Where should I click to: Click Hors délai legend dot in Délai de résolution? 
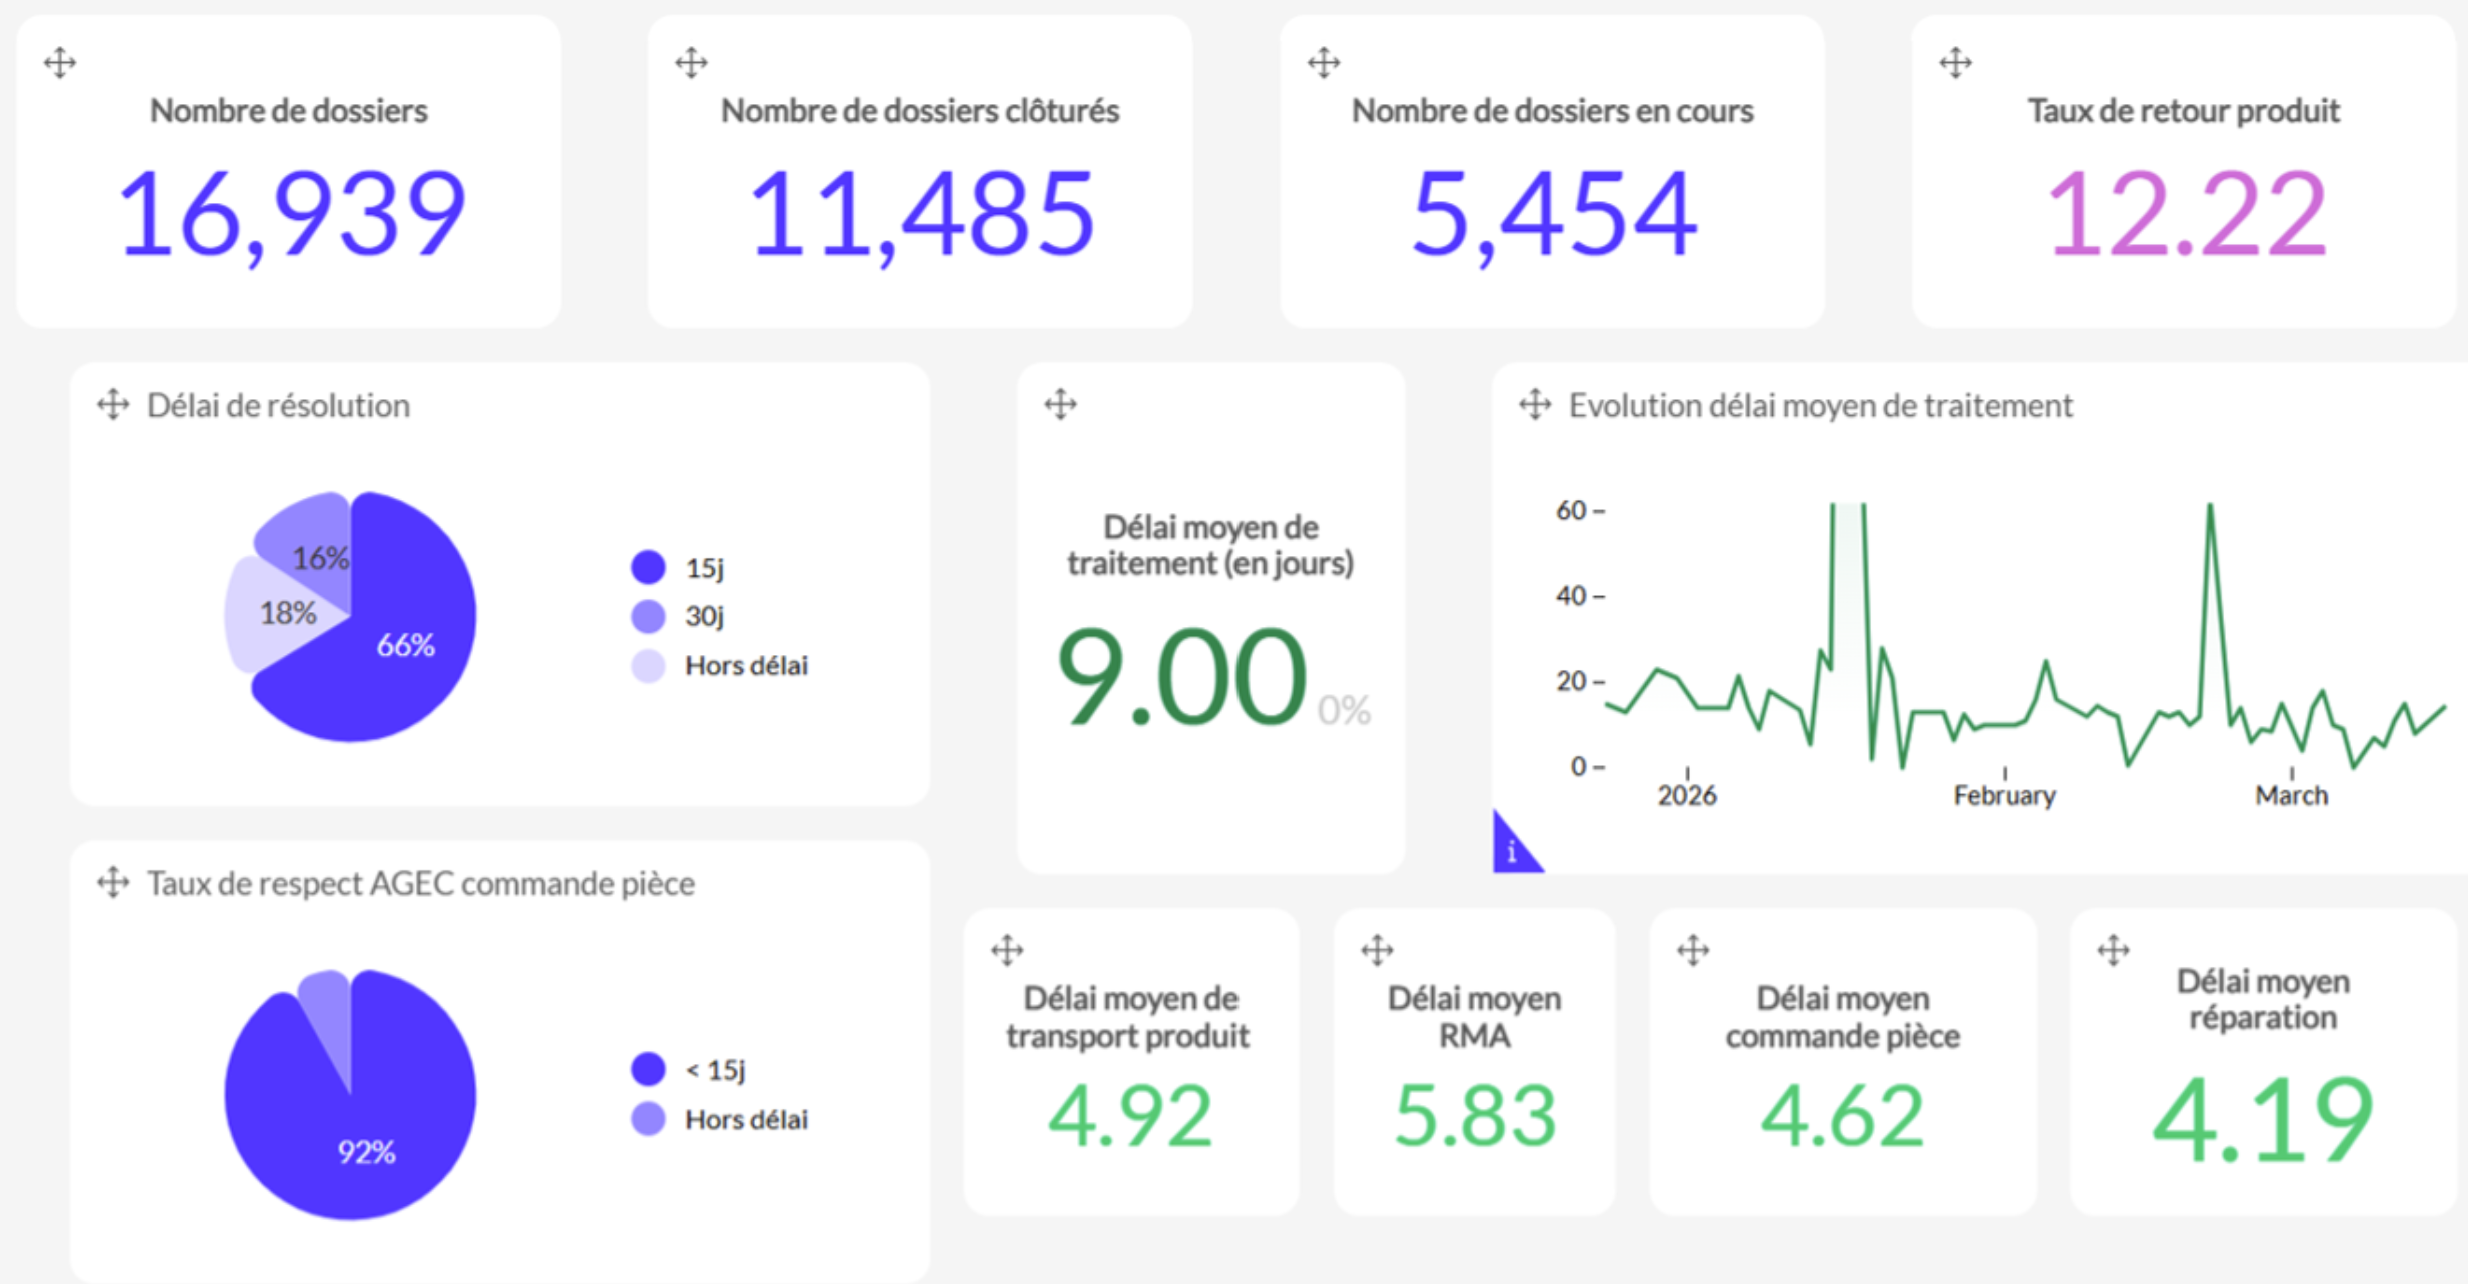648,665
